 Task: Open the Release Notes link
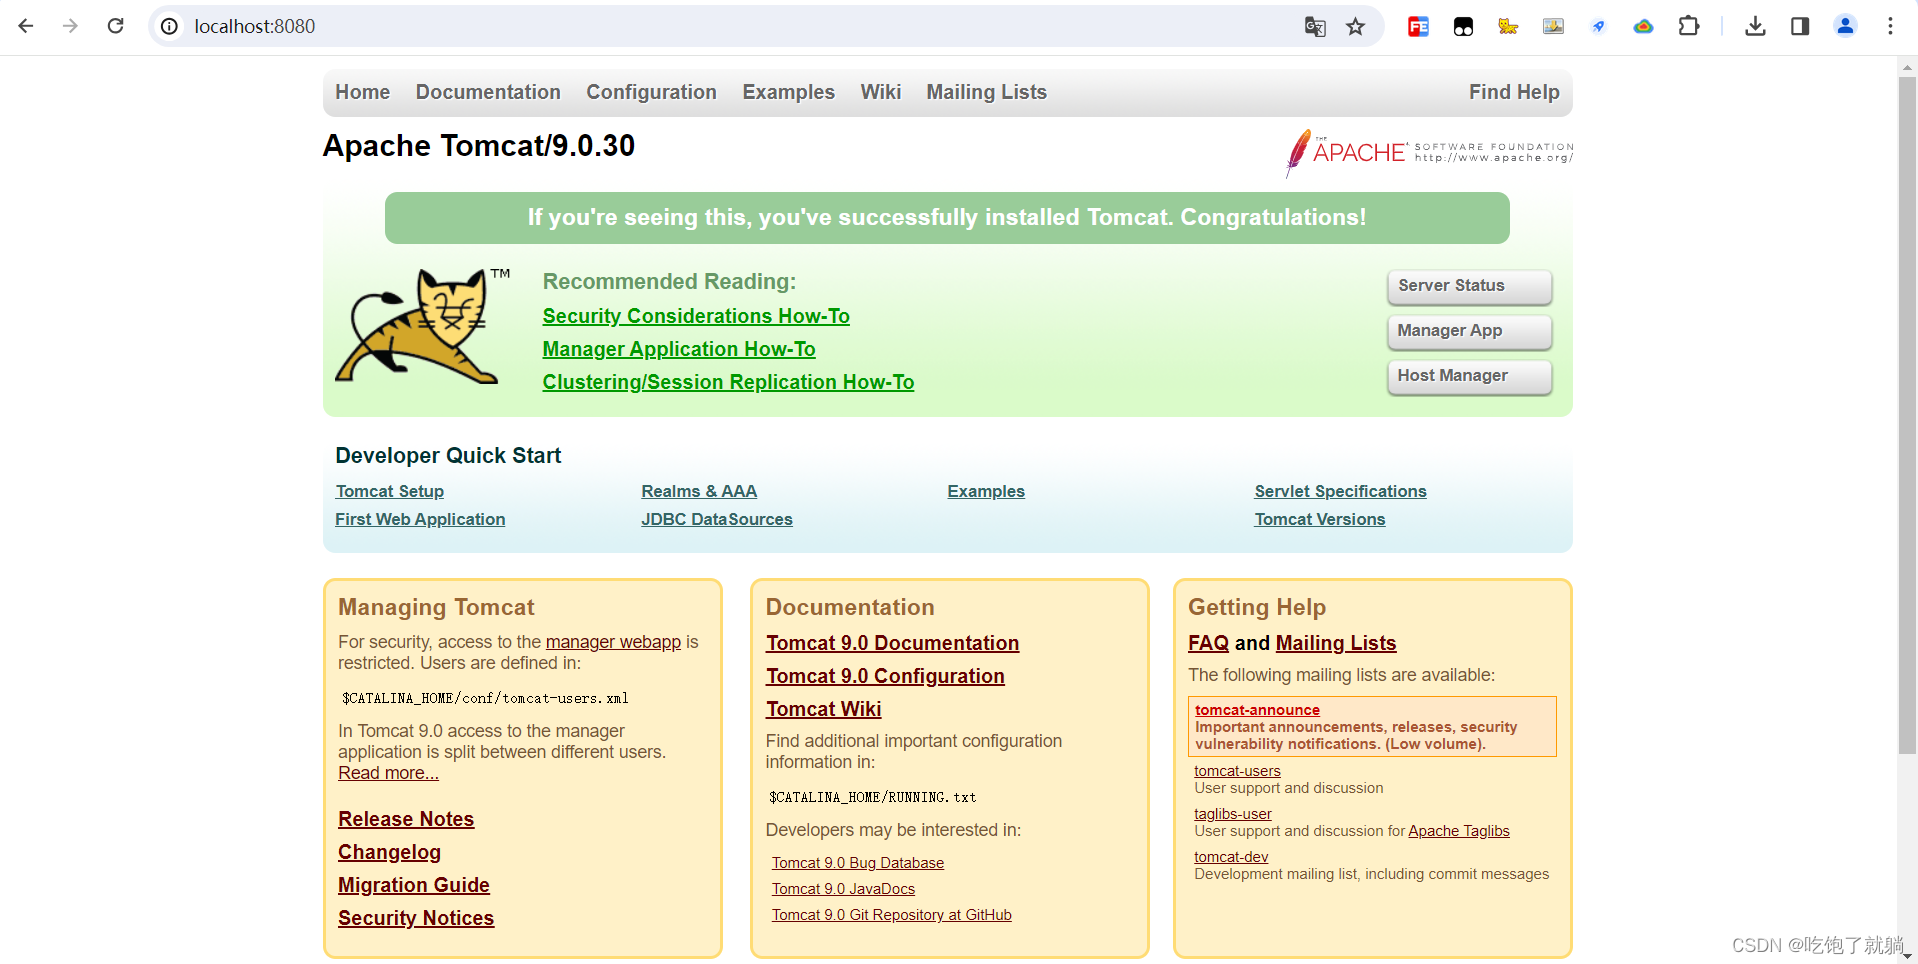point(406,819)
